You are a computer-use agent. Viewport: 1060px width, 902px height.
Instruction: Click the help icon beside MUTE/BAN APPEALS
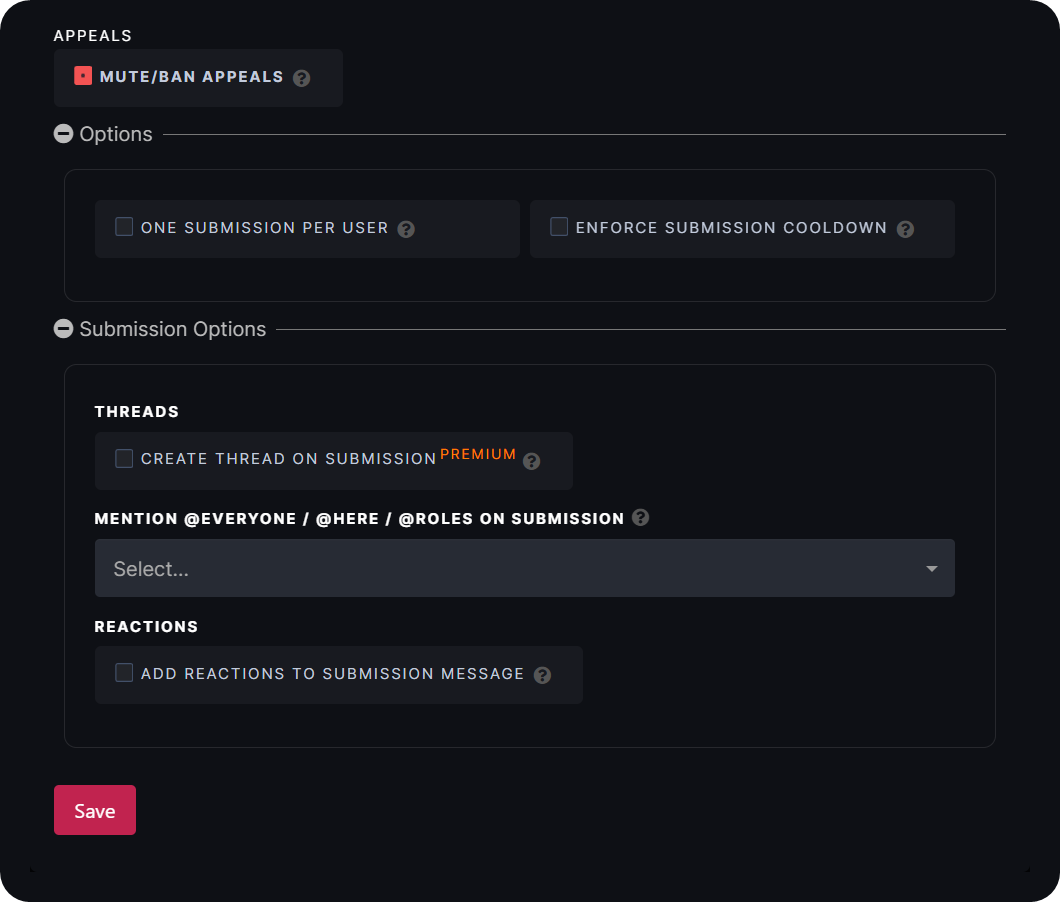(x=301, y=77)
